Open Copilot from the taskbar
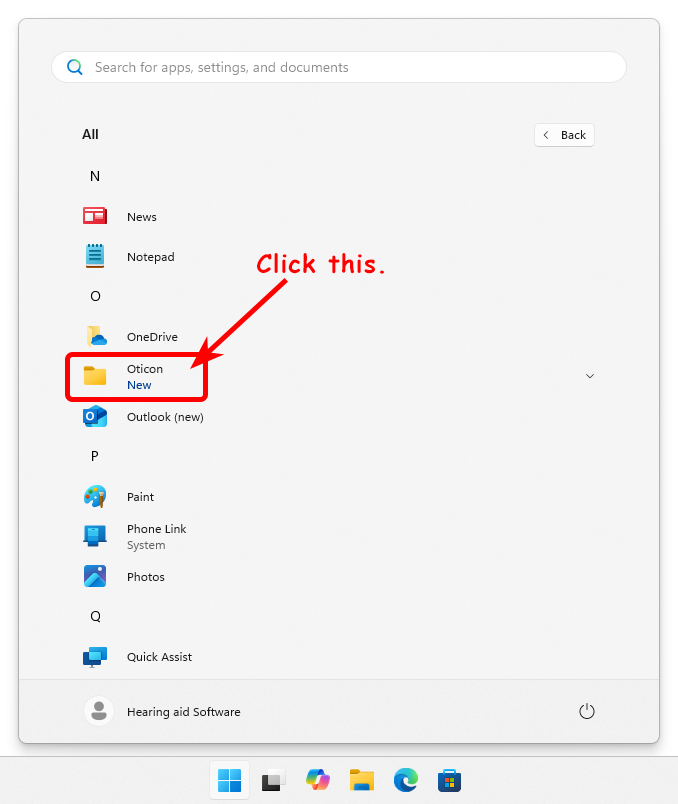 click(318, 780)
